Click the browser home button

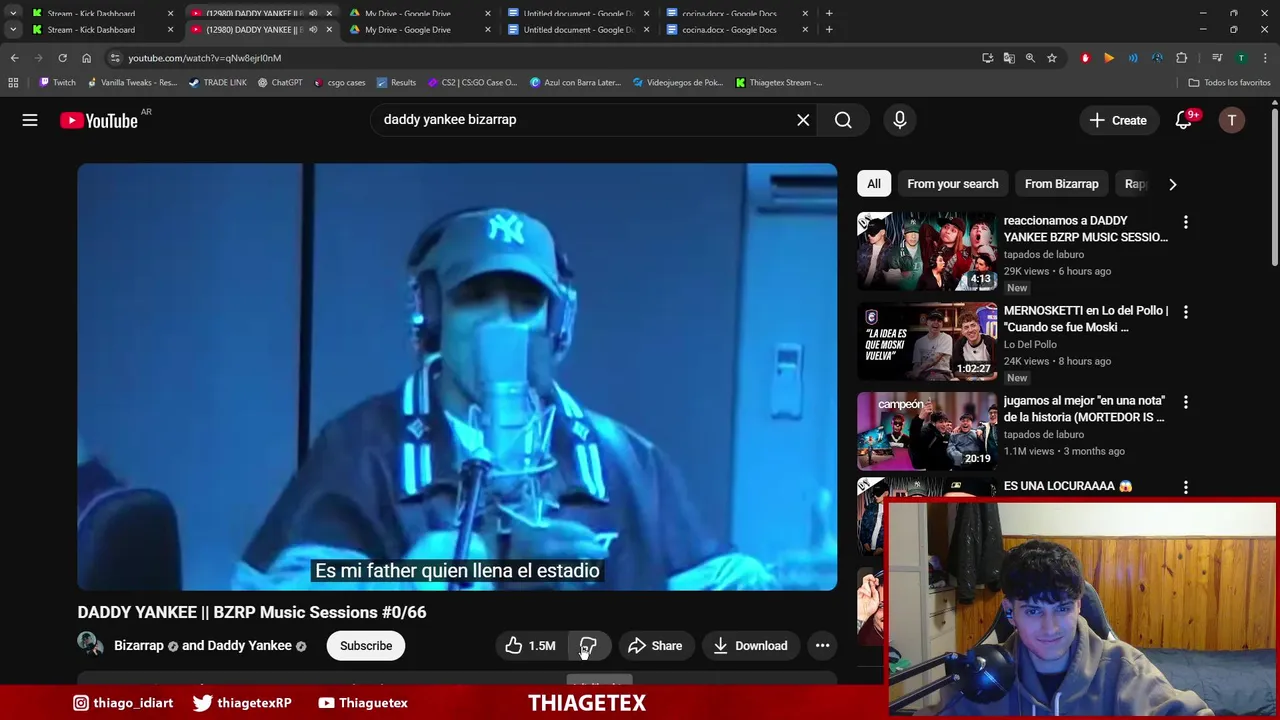pyautogui.click(x=86, y=58)
